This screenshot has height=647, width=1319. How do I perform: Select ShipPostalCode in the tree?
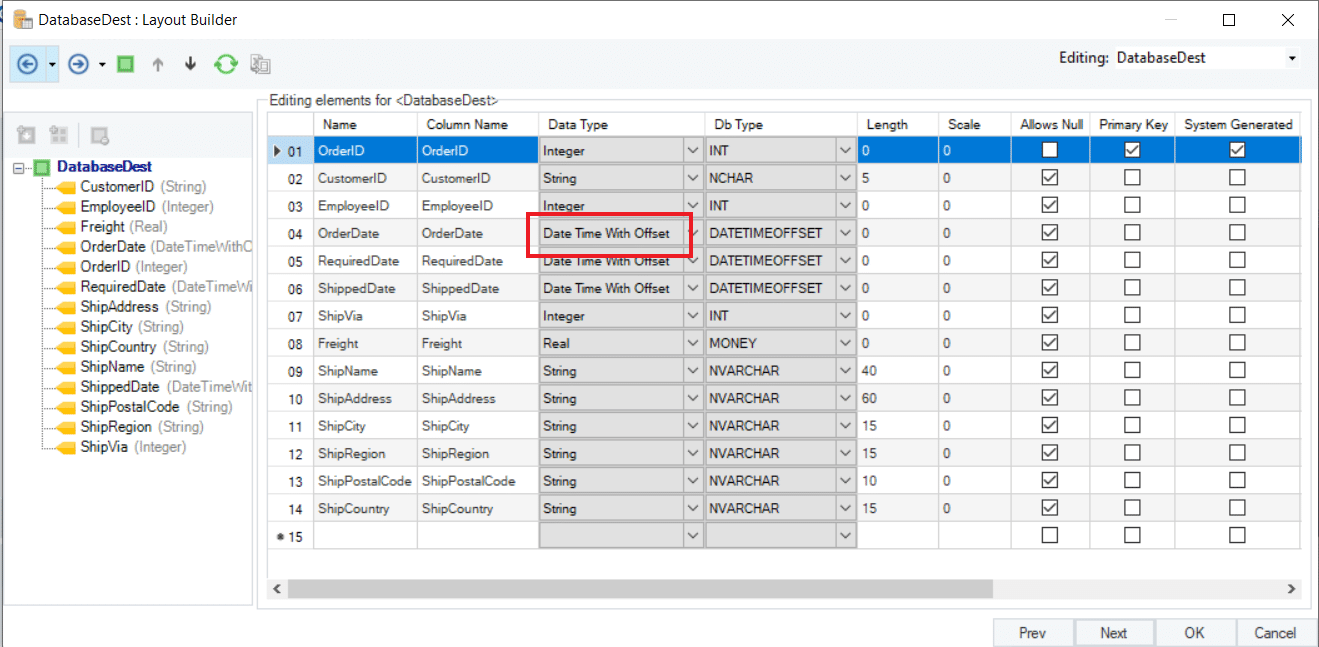129,407
